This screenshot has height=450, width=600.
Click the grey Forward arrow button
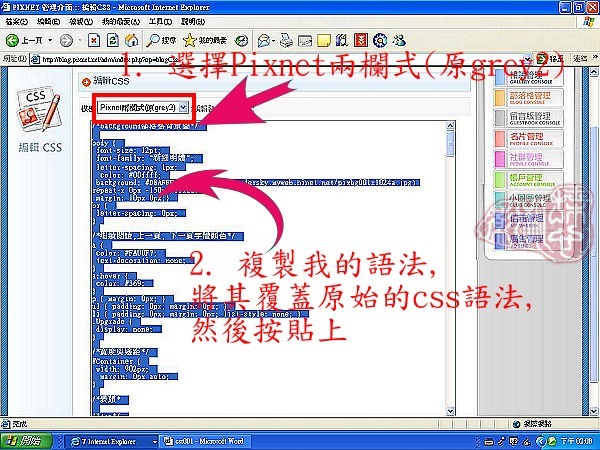(66, 40)
